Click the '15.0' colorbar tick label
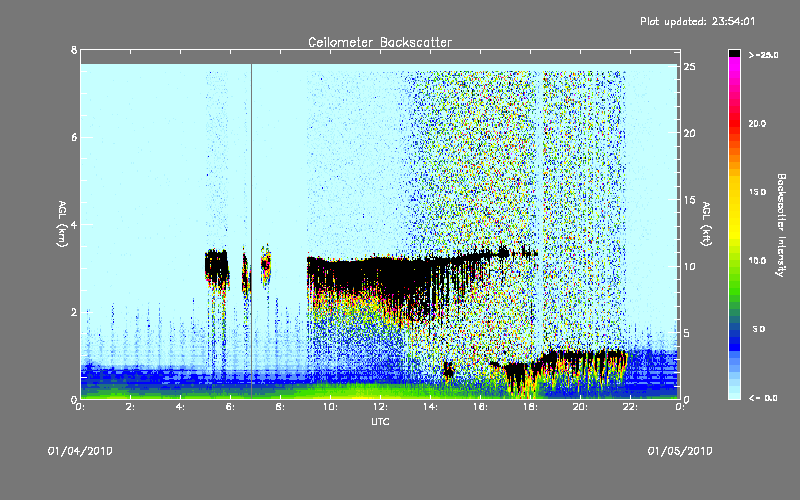The height and width of the screenshot is (500, 800). (x=757, y=192)
